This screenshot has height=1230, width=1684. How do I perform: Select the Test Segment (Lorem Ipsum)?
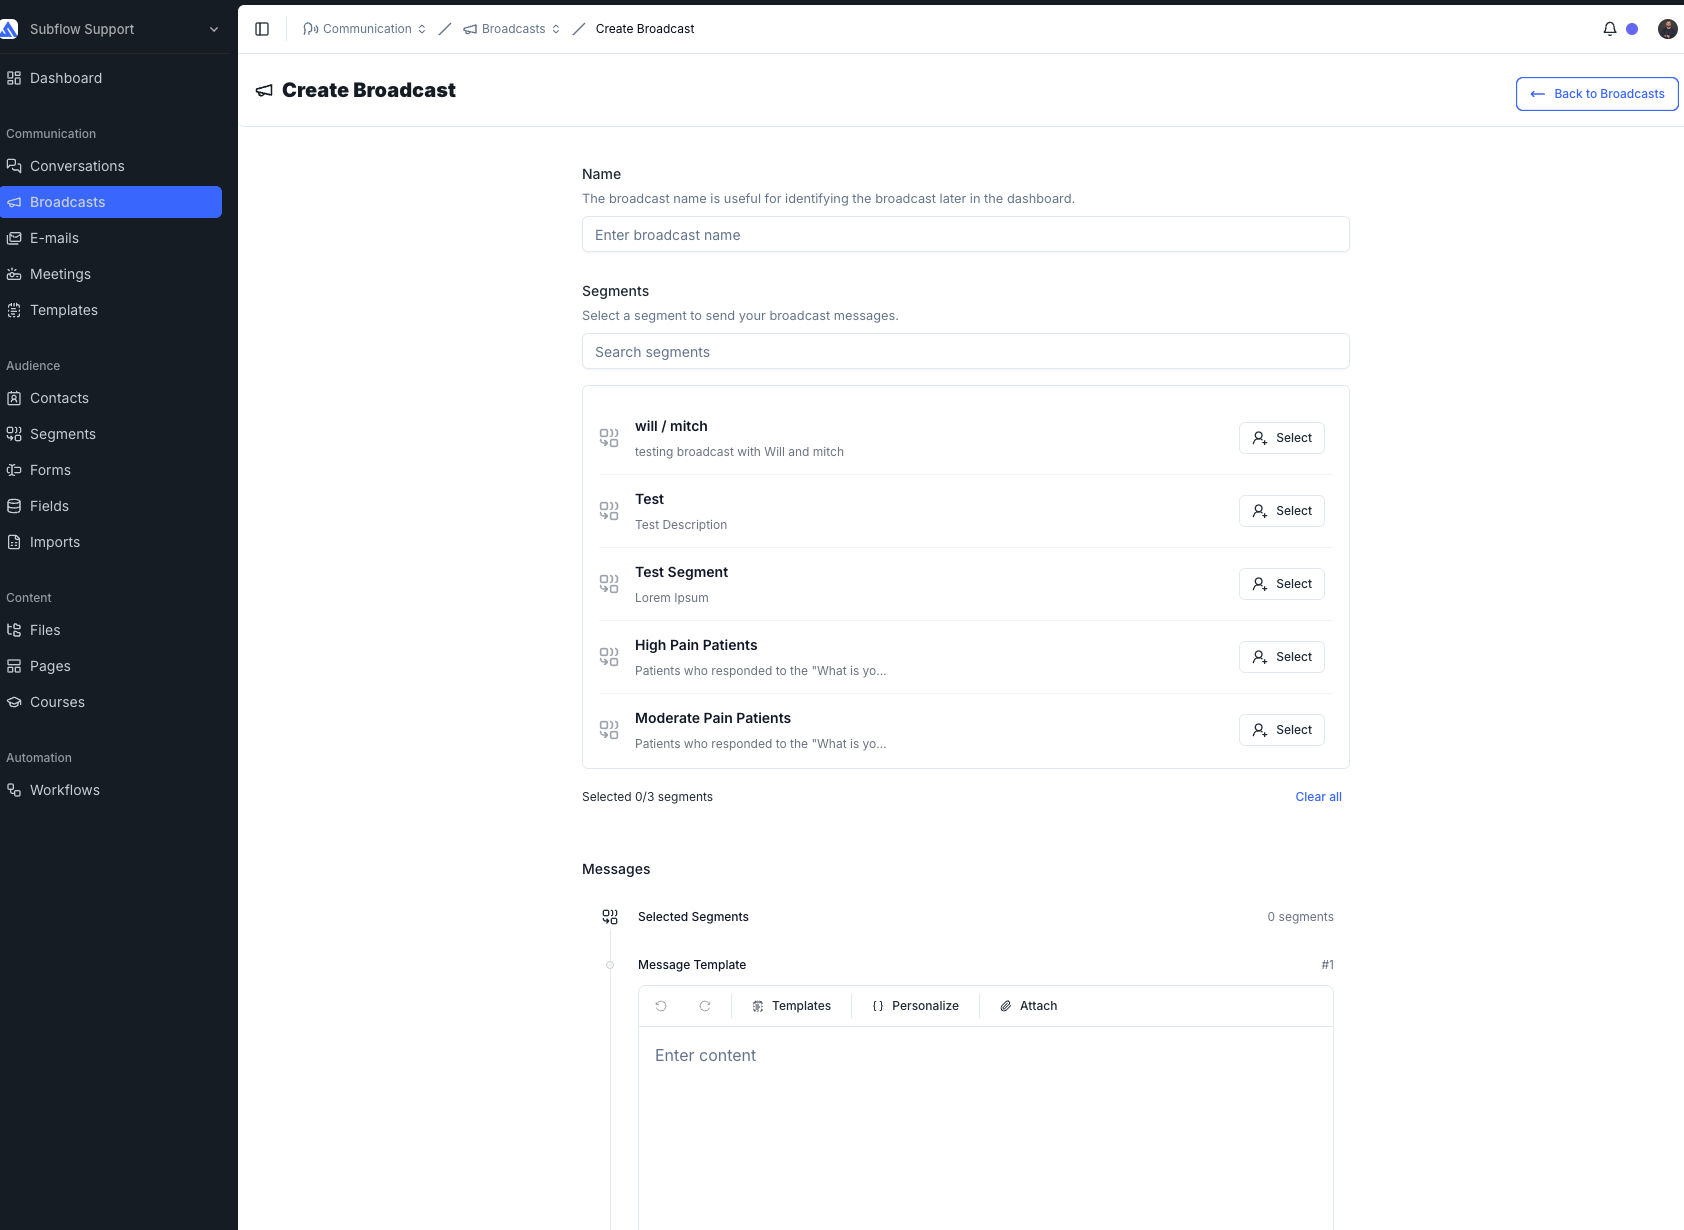click(1282, 584)
